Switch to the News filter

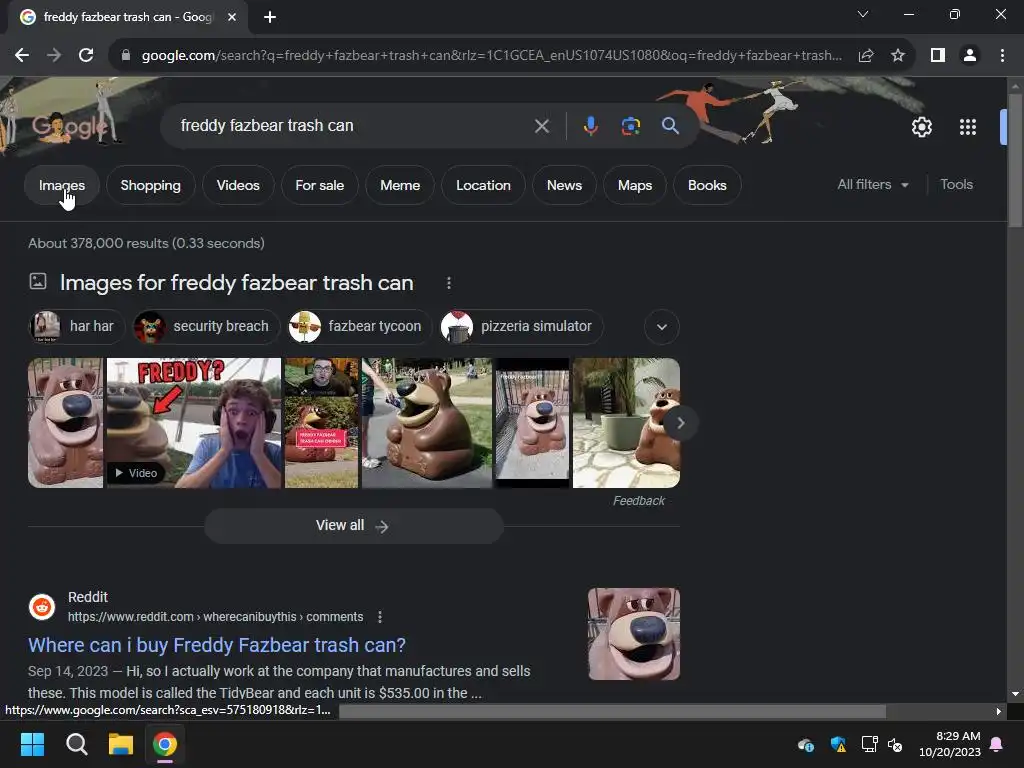click(564, 185)
